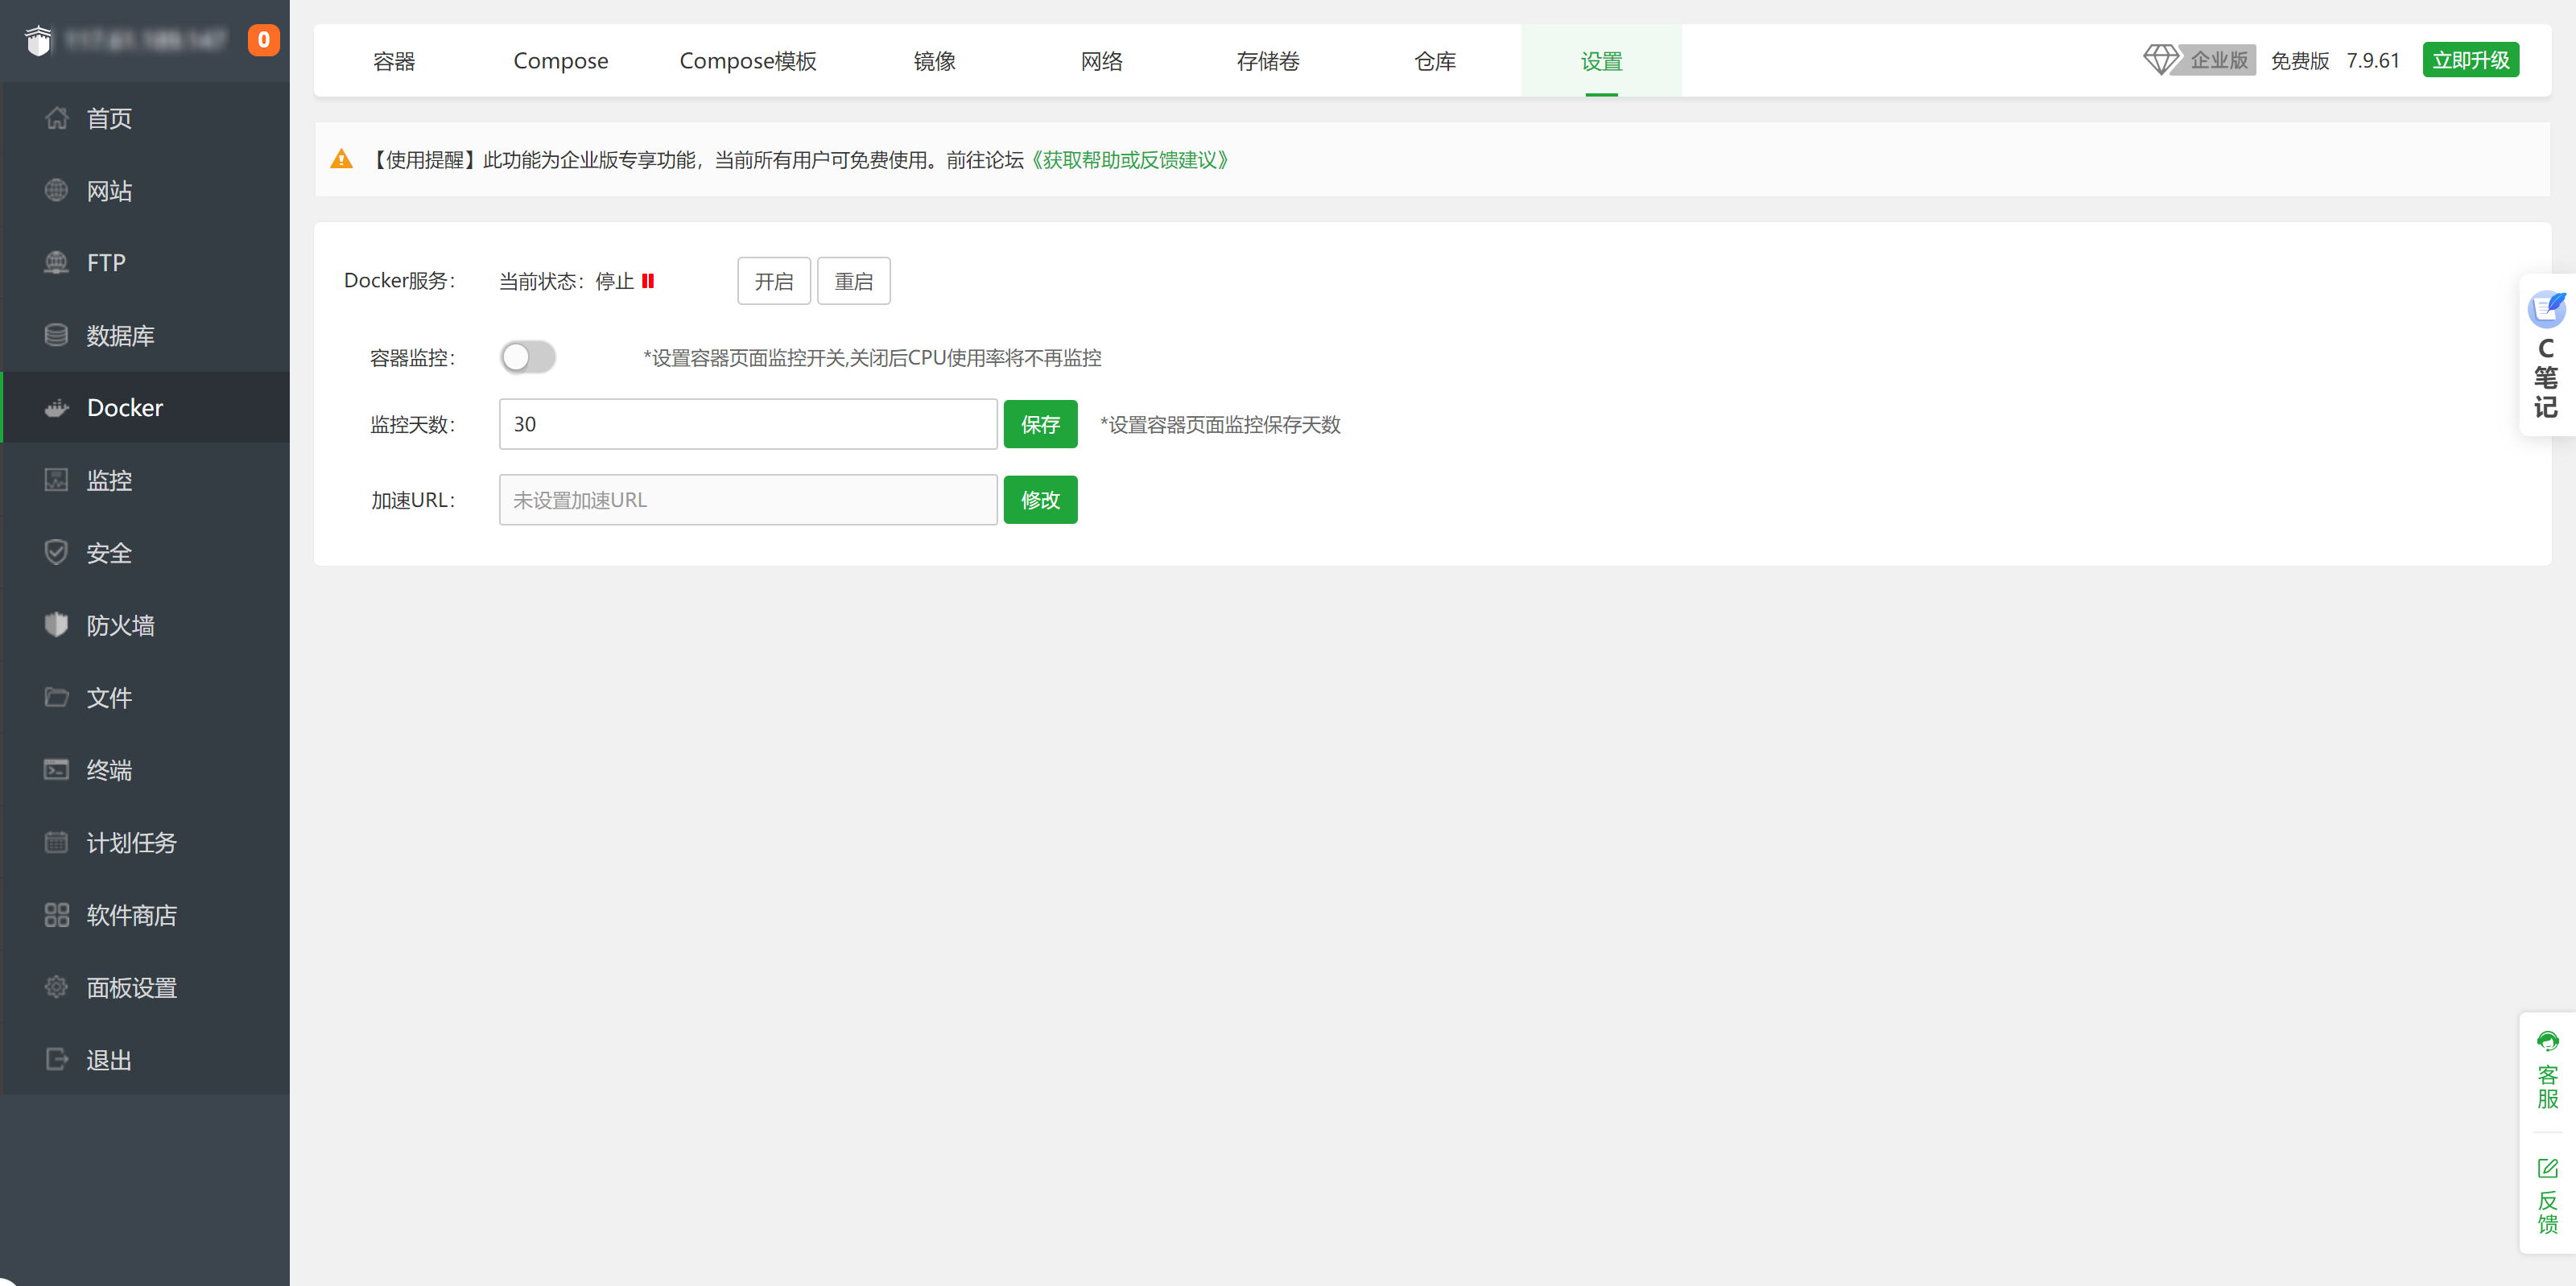Click the panel logo in top-left corner

tap(38, 40)
